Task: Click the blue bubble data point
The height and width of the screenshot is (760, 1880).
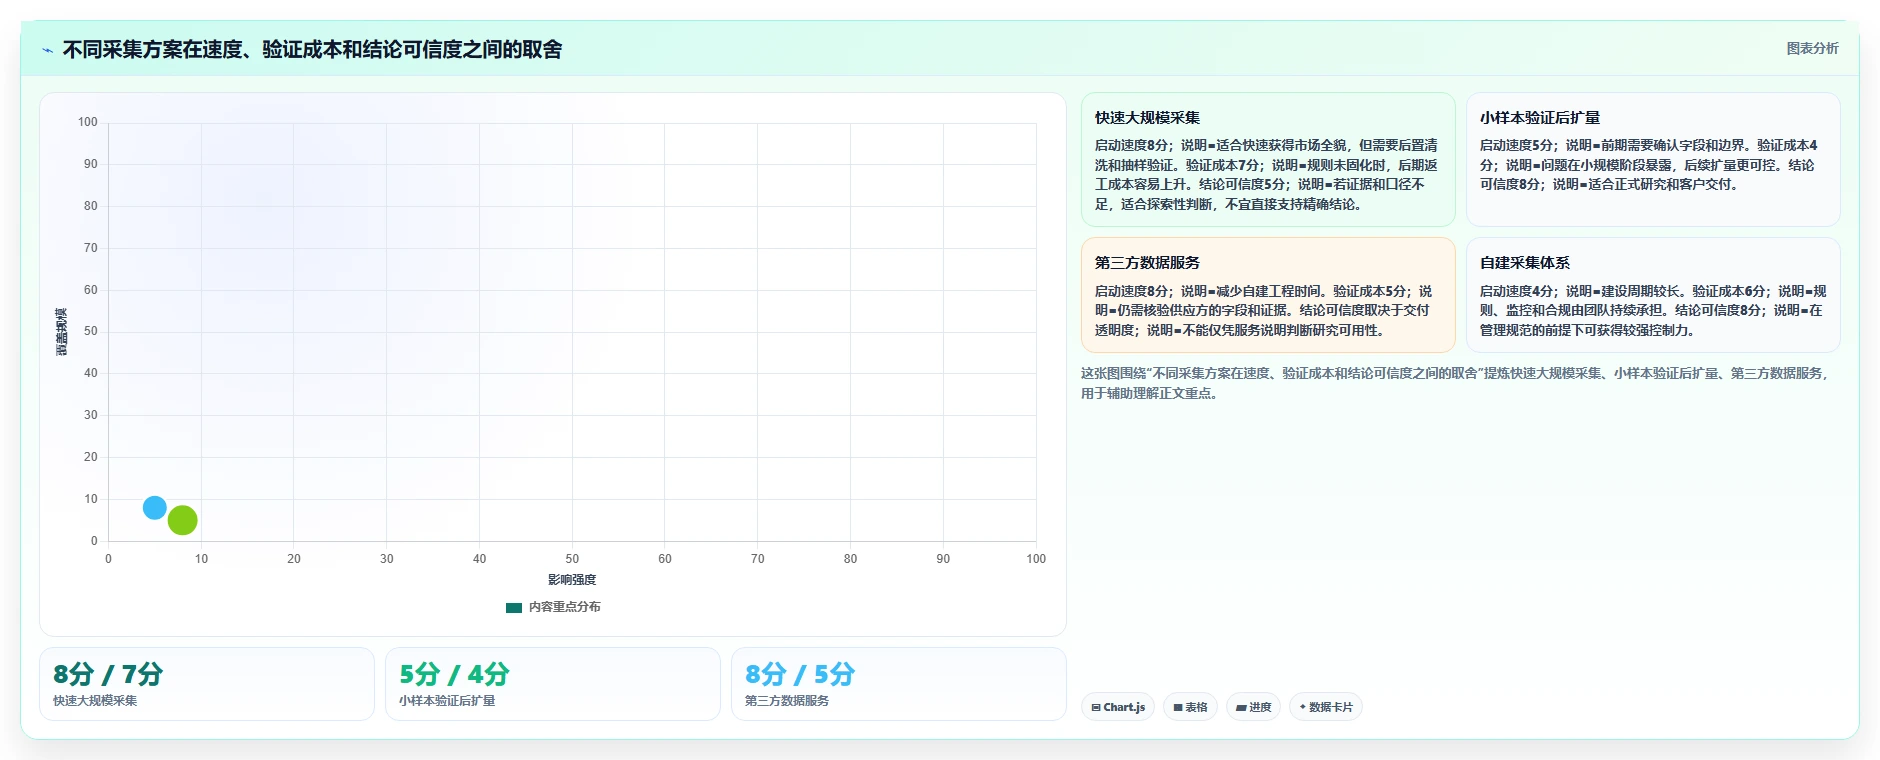Action: (x=154, y=508)
